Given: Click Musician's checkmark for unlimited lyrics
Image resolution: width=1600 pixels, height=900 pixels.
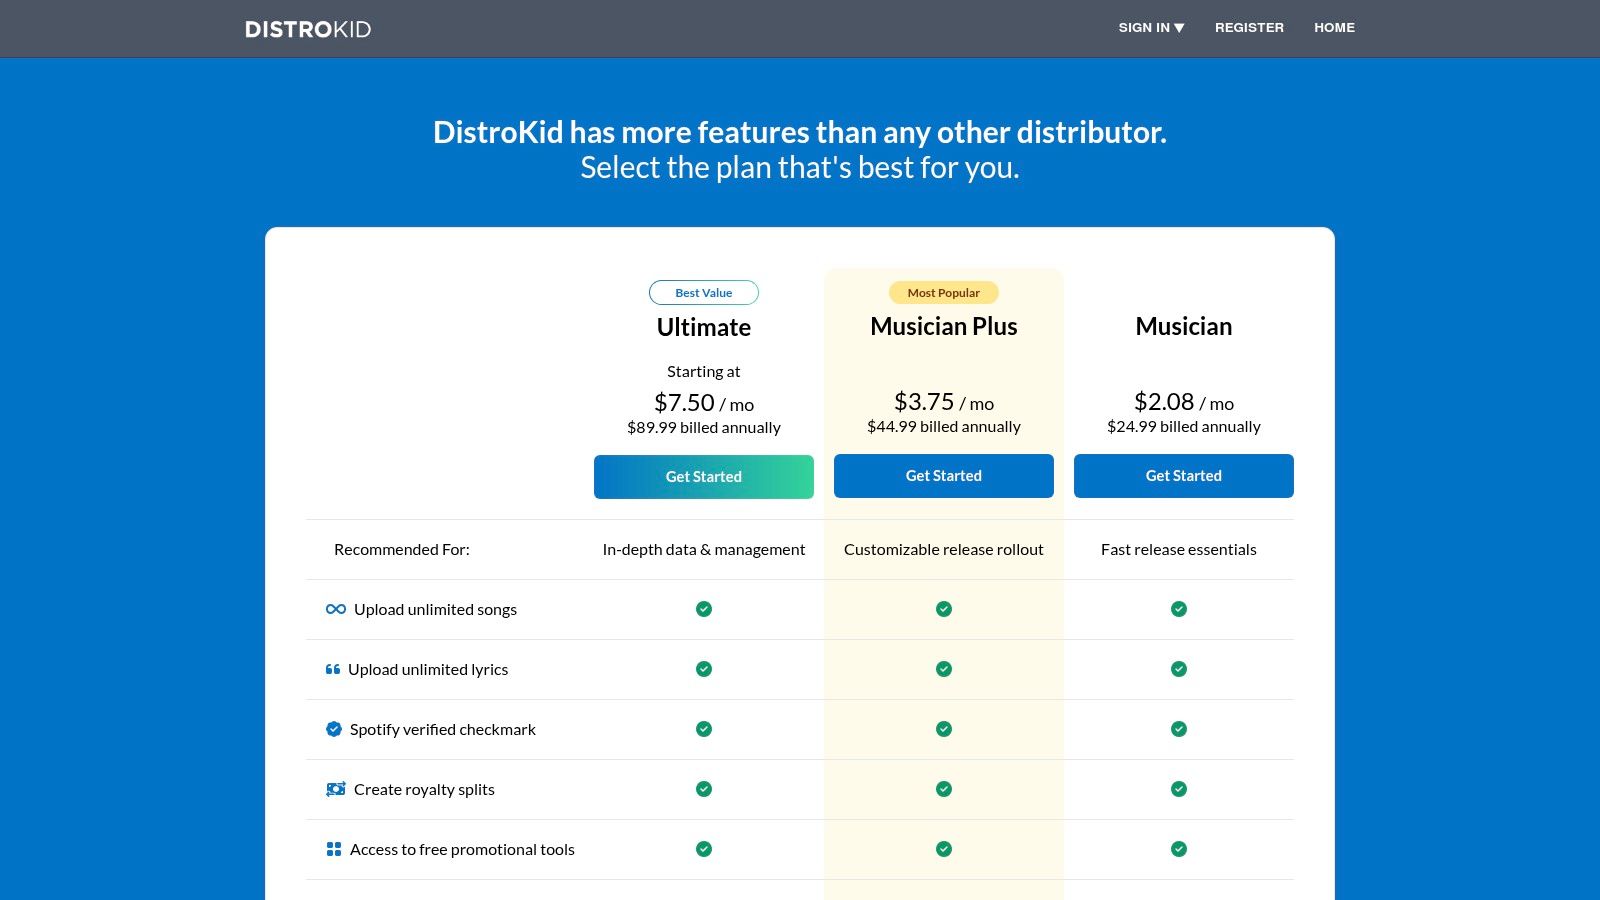Looking at the screenshot, I should [1179, 669].
